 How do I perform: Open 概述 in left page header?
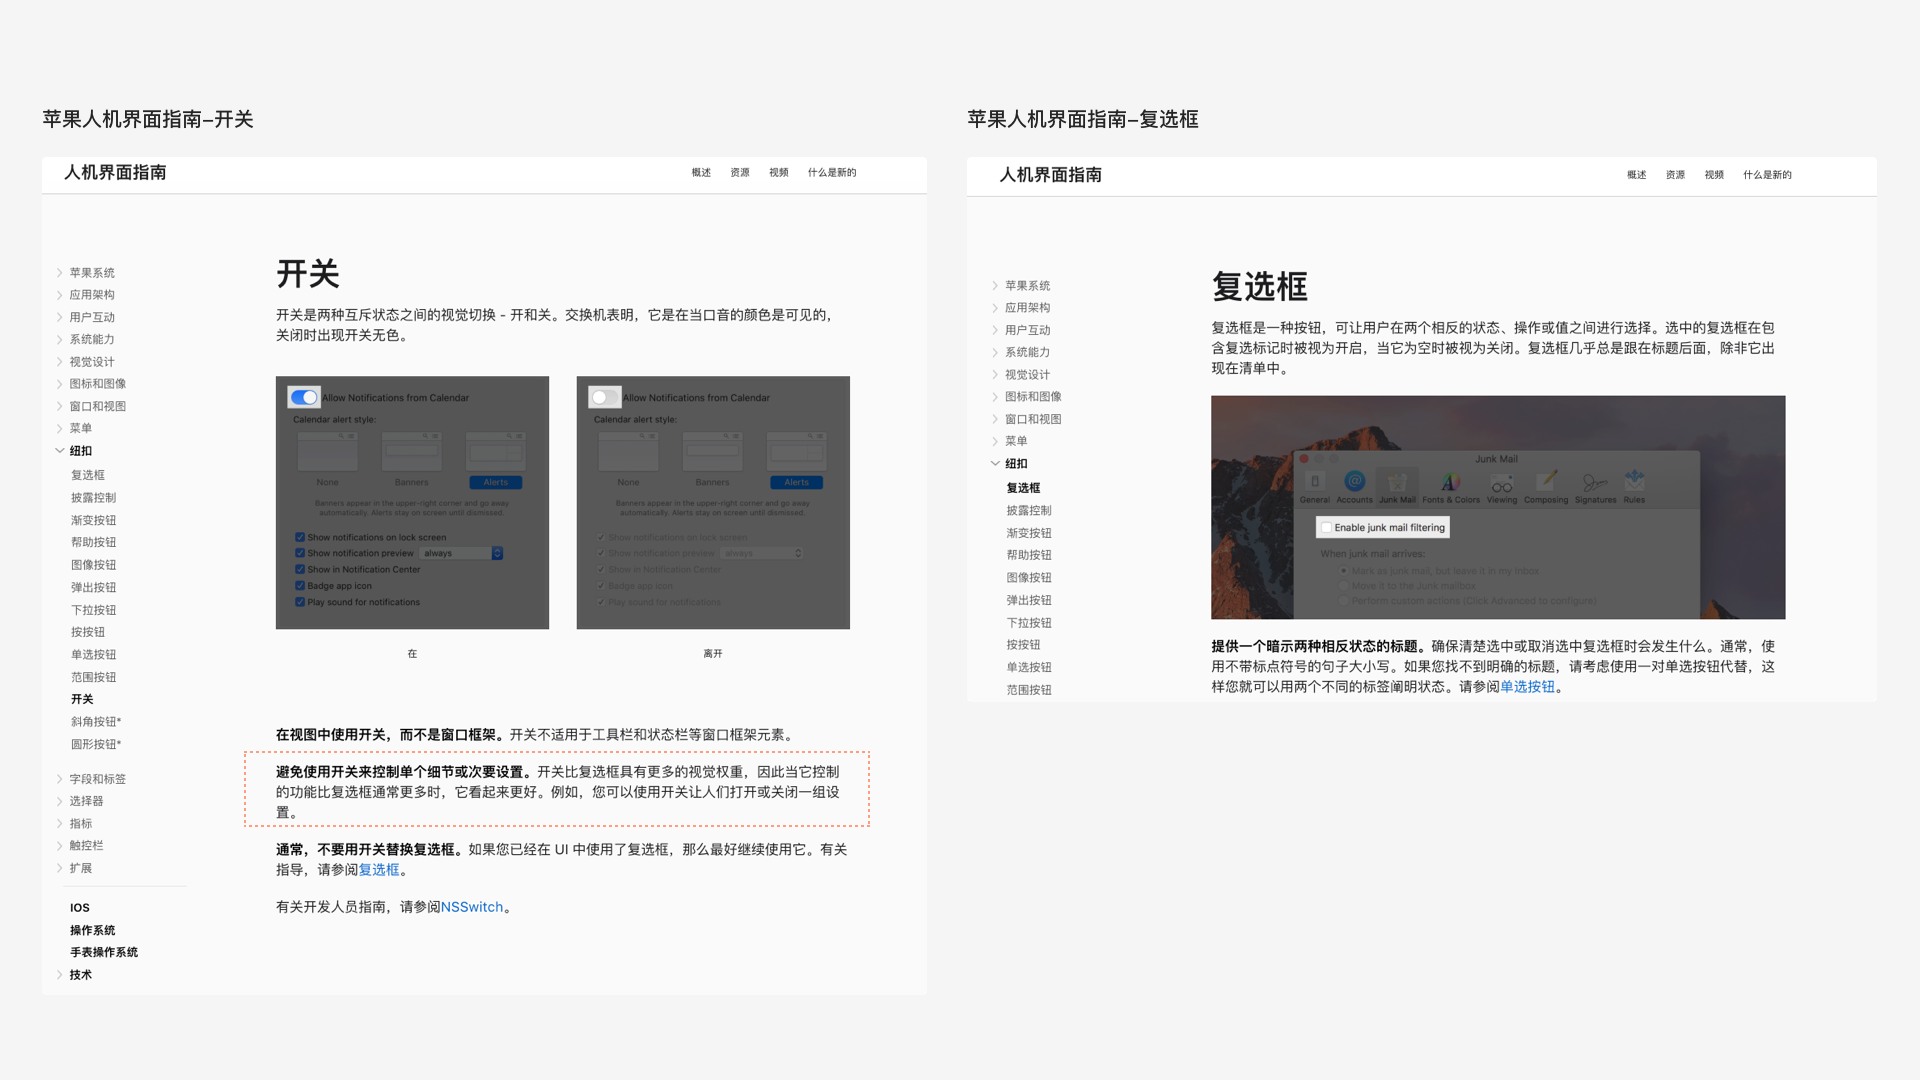(701, 173)
